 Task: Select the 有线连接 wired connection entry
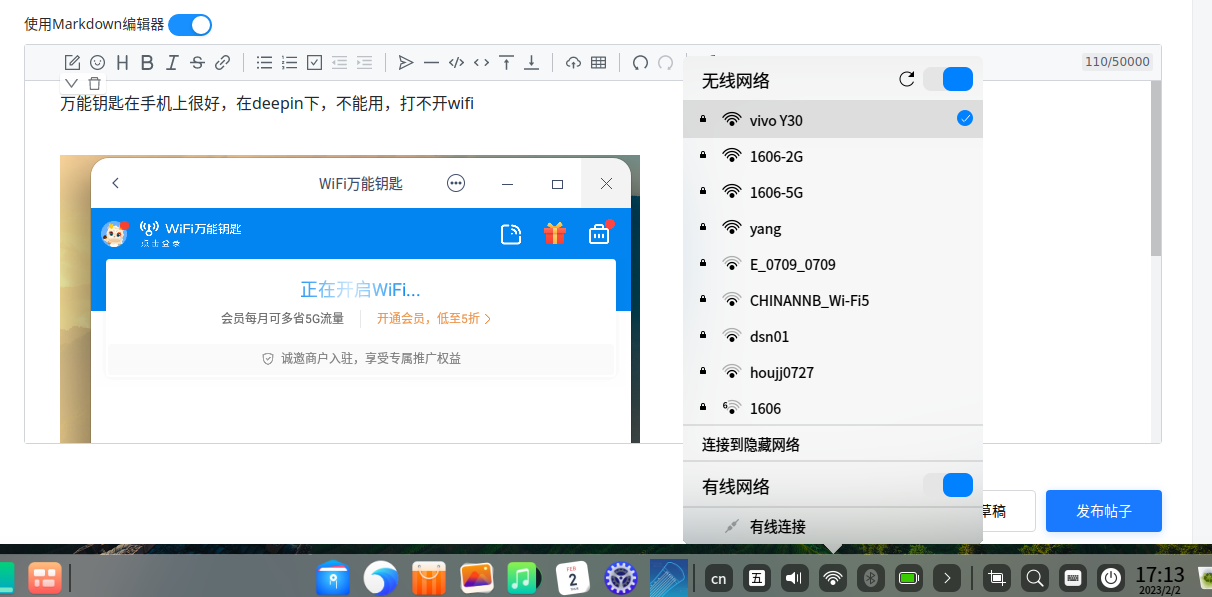click(x=833, y=526)
